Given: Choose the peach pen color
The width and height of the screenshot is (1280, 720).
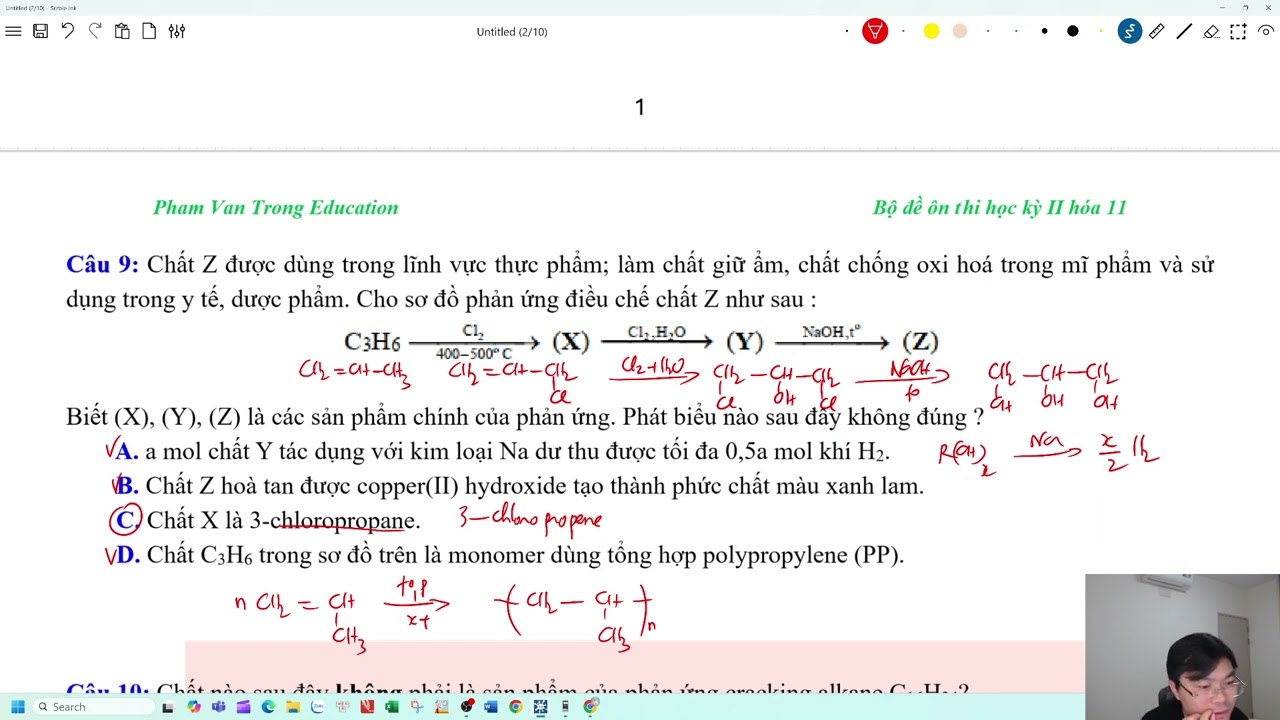Looking at the screenshot, I should tap(960, 31).
